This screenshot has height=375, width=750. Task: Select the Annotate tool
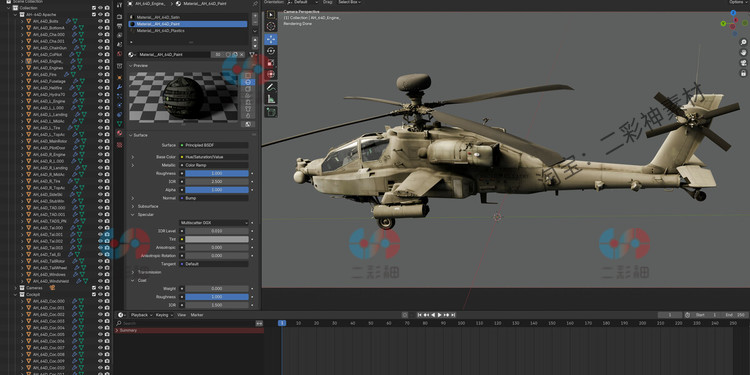click(271, 88)
